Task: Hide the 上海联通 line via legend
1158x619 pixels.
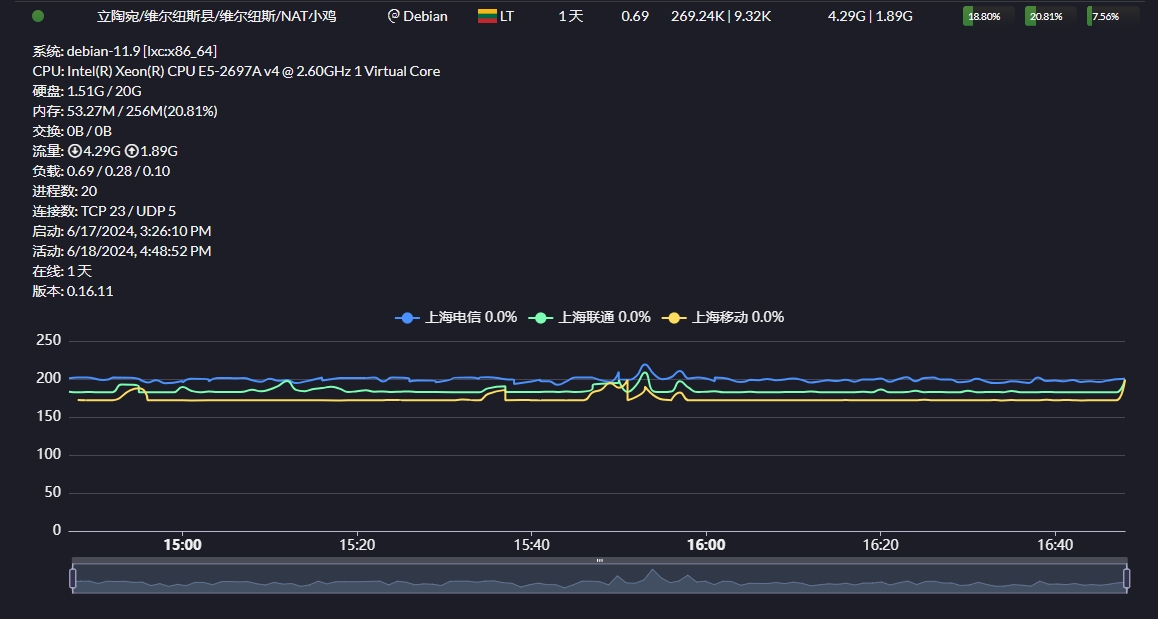Action: tap(589, 317)
